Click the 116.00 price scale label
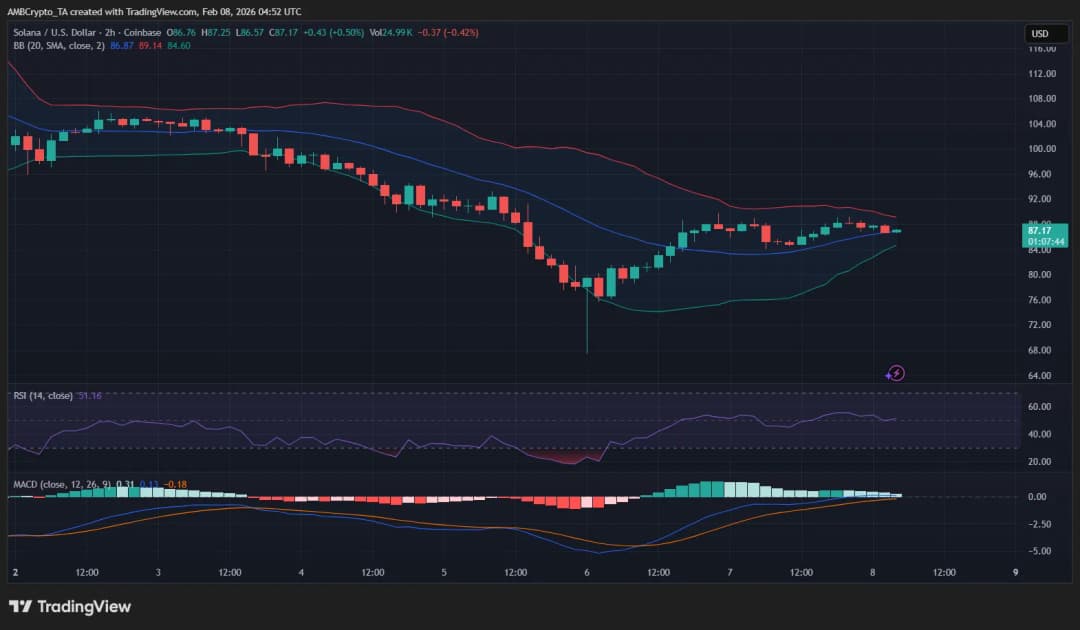This screenshot has height=630, width=1080. point(1043,48)
